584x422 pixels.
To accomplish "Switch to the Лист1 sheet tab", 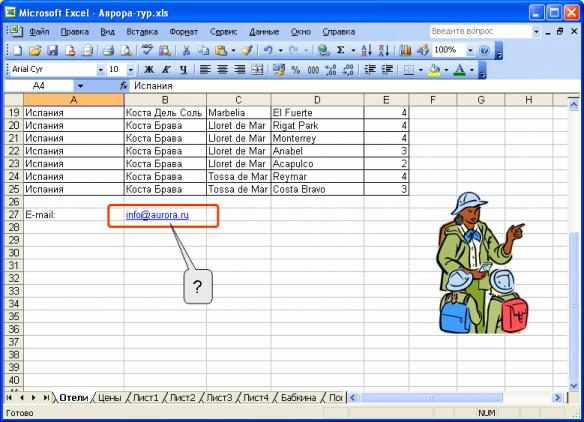I will pos(146,398).
